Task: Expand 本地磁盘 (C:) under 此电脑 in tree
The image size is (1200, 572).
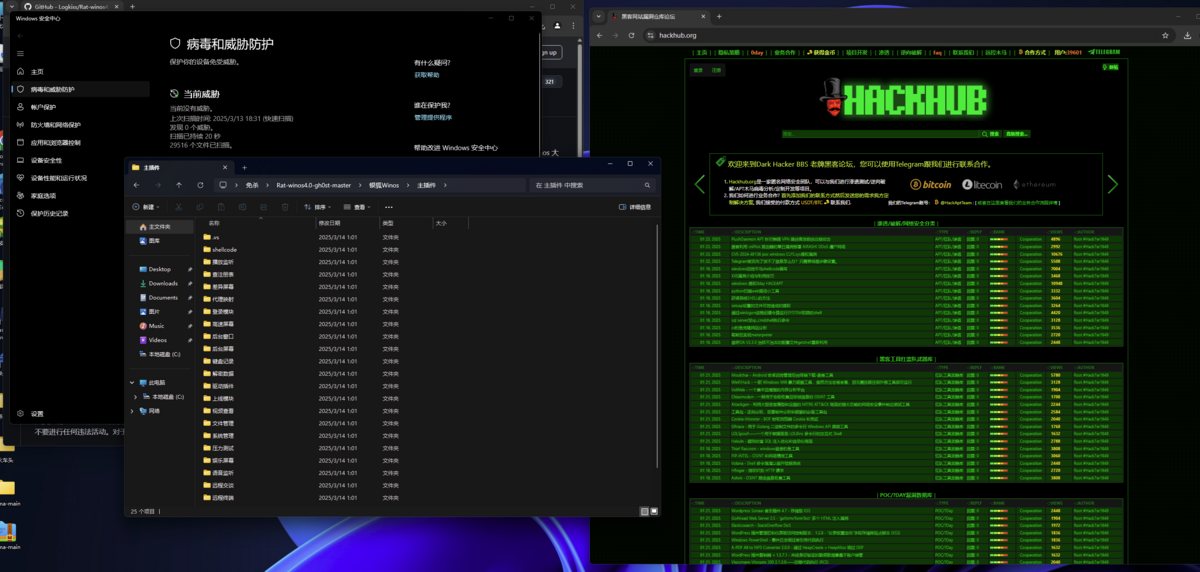Action: click(137, 397)
